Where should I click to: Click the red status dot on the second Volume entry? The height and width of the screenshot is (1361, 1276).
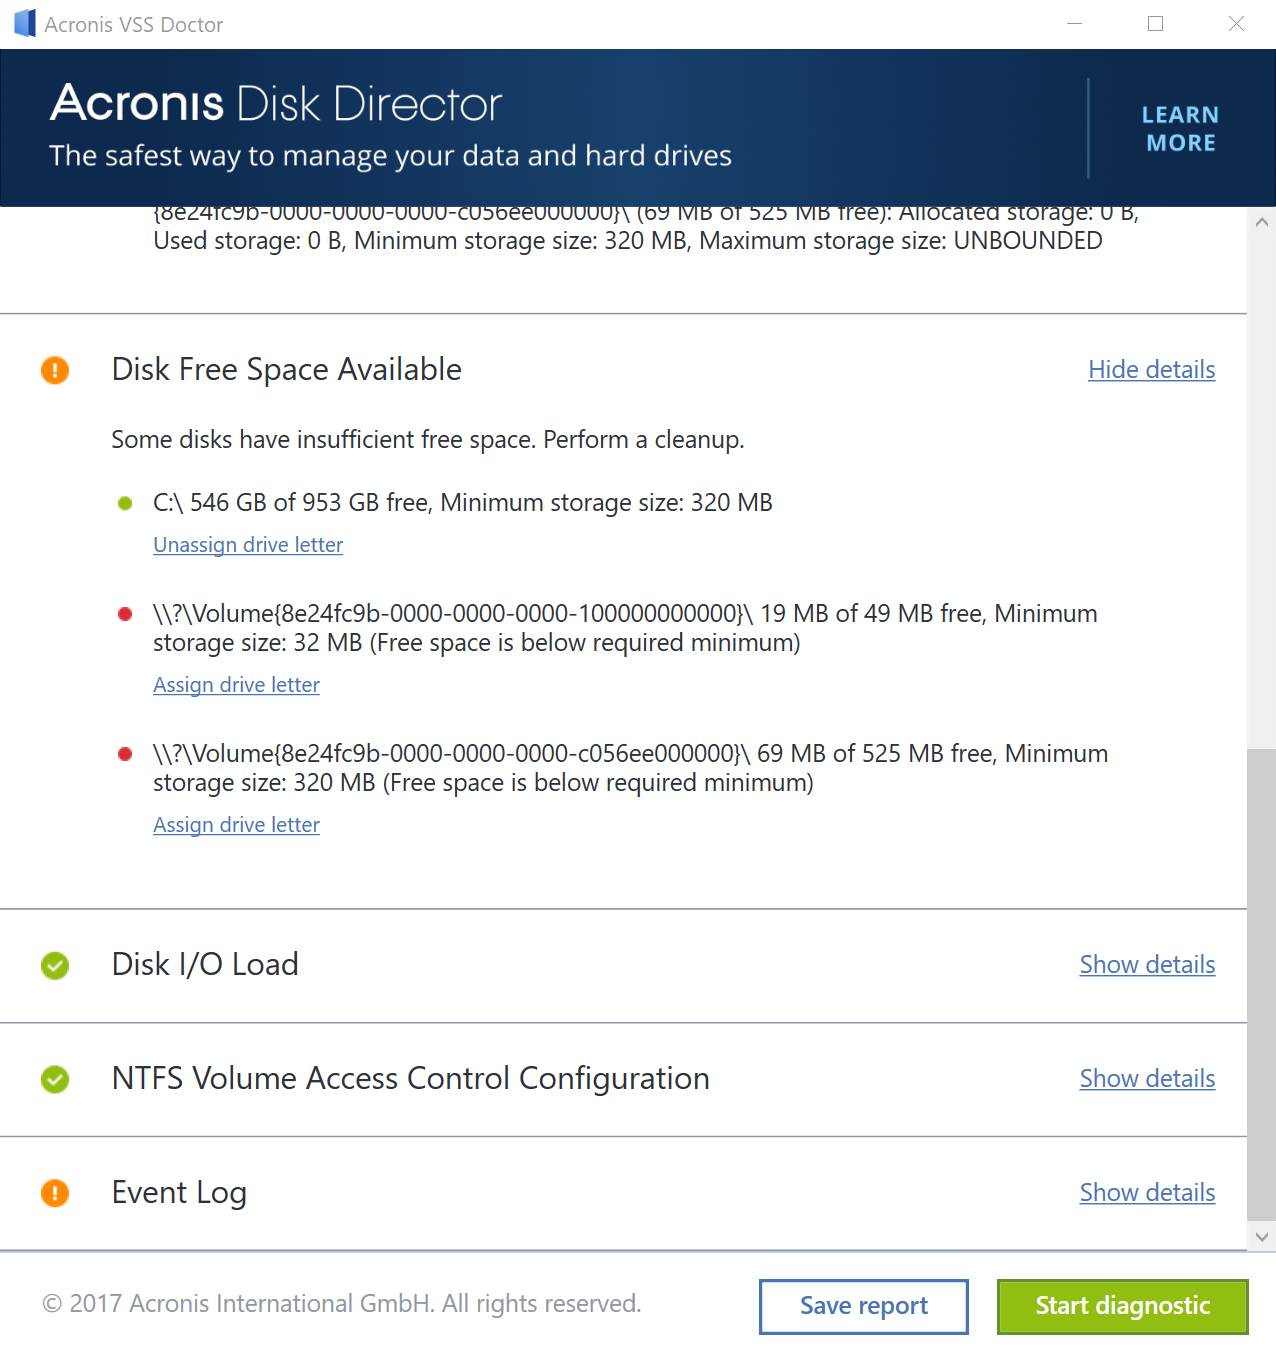click(124, 753)
